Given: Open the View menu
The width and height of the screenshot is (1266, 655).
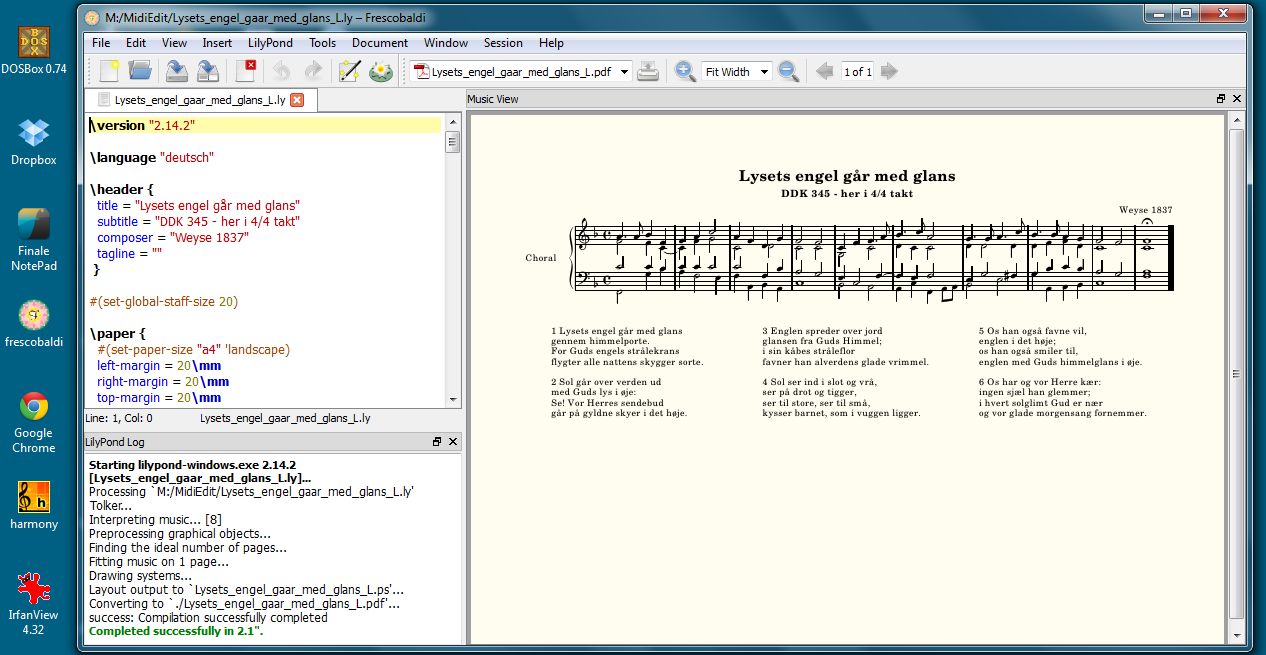Looking at the screenshot, I should click(x=175, y=43).
